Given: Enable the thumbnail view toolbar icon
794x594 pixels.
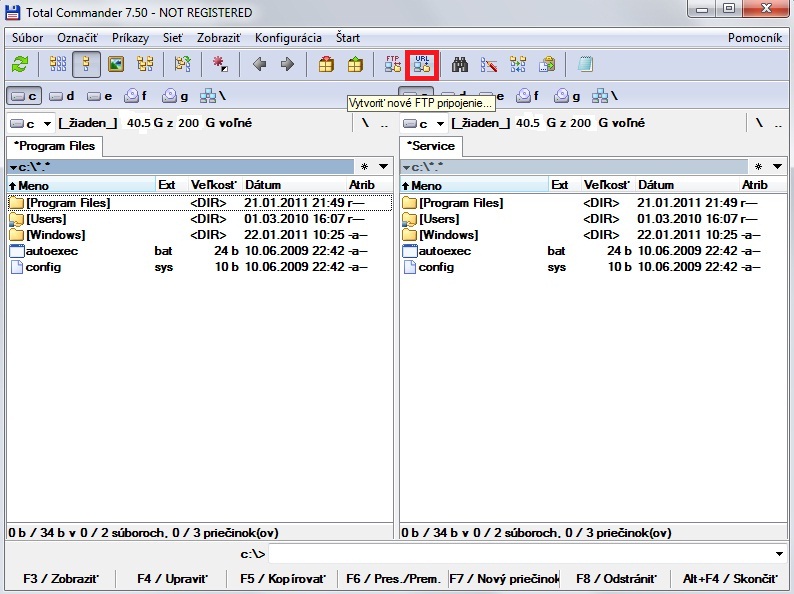Looking at the screenshot, I should click(115, 64).
